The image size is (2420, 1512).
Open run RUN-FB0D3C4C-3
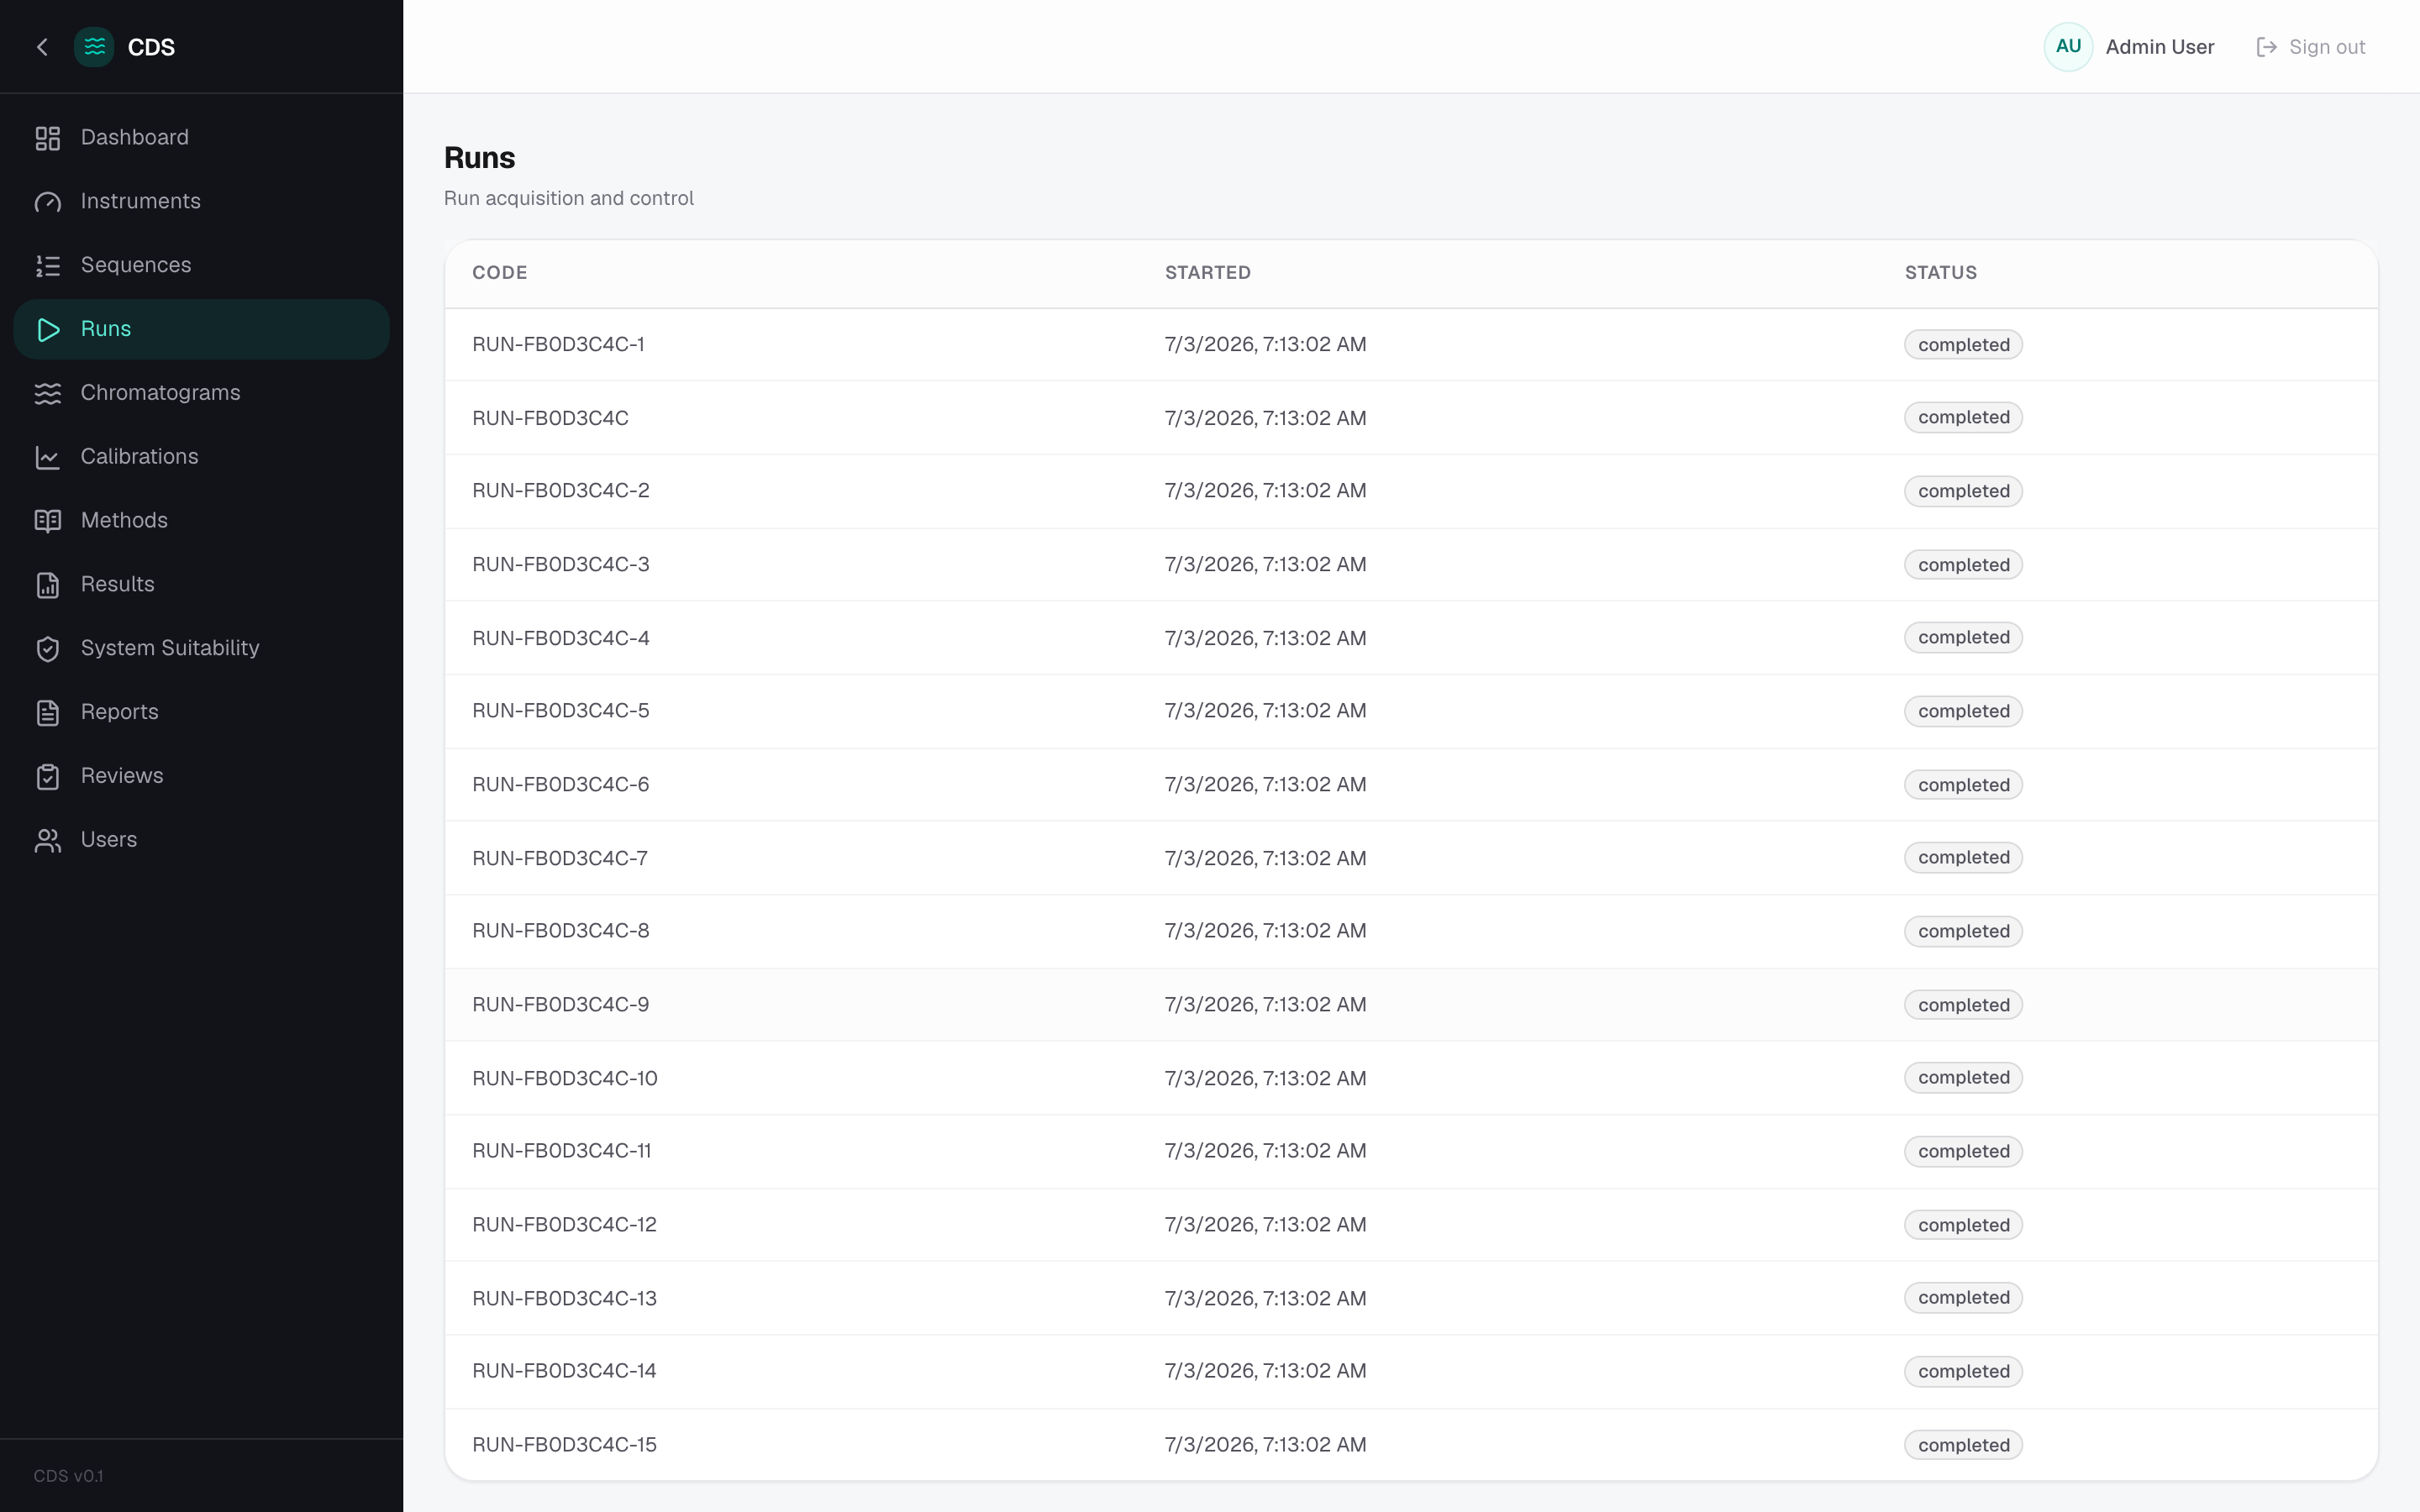click(x=560, y=565)
